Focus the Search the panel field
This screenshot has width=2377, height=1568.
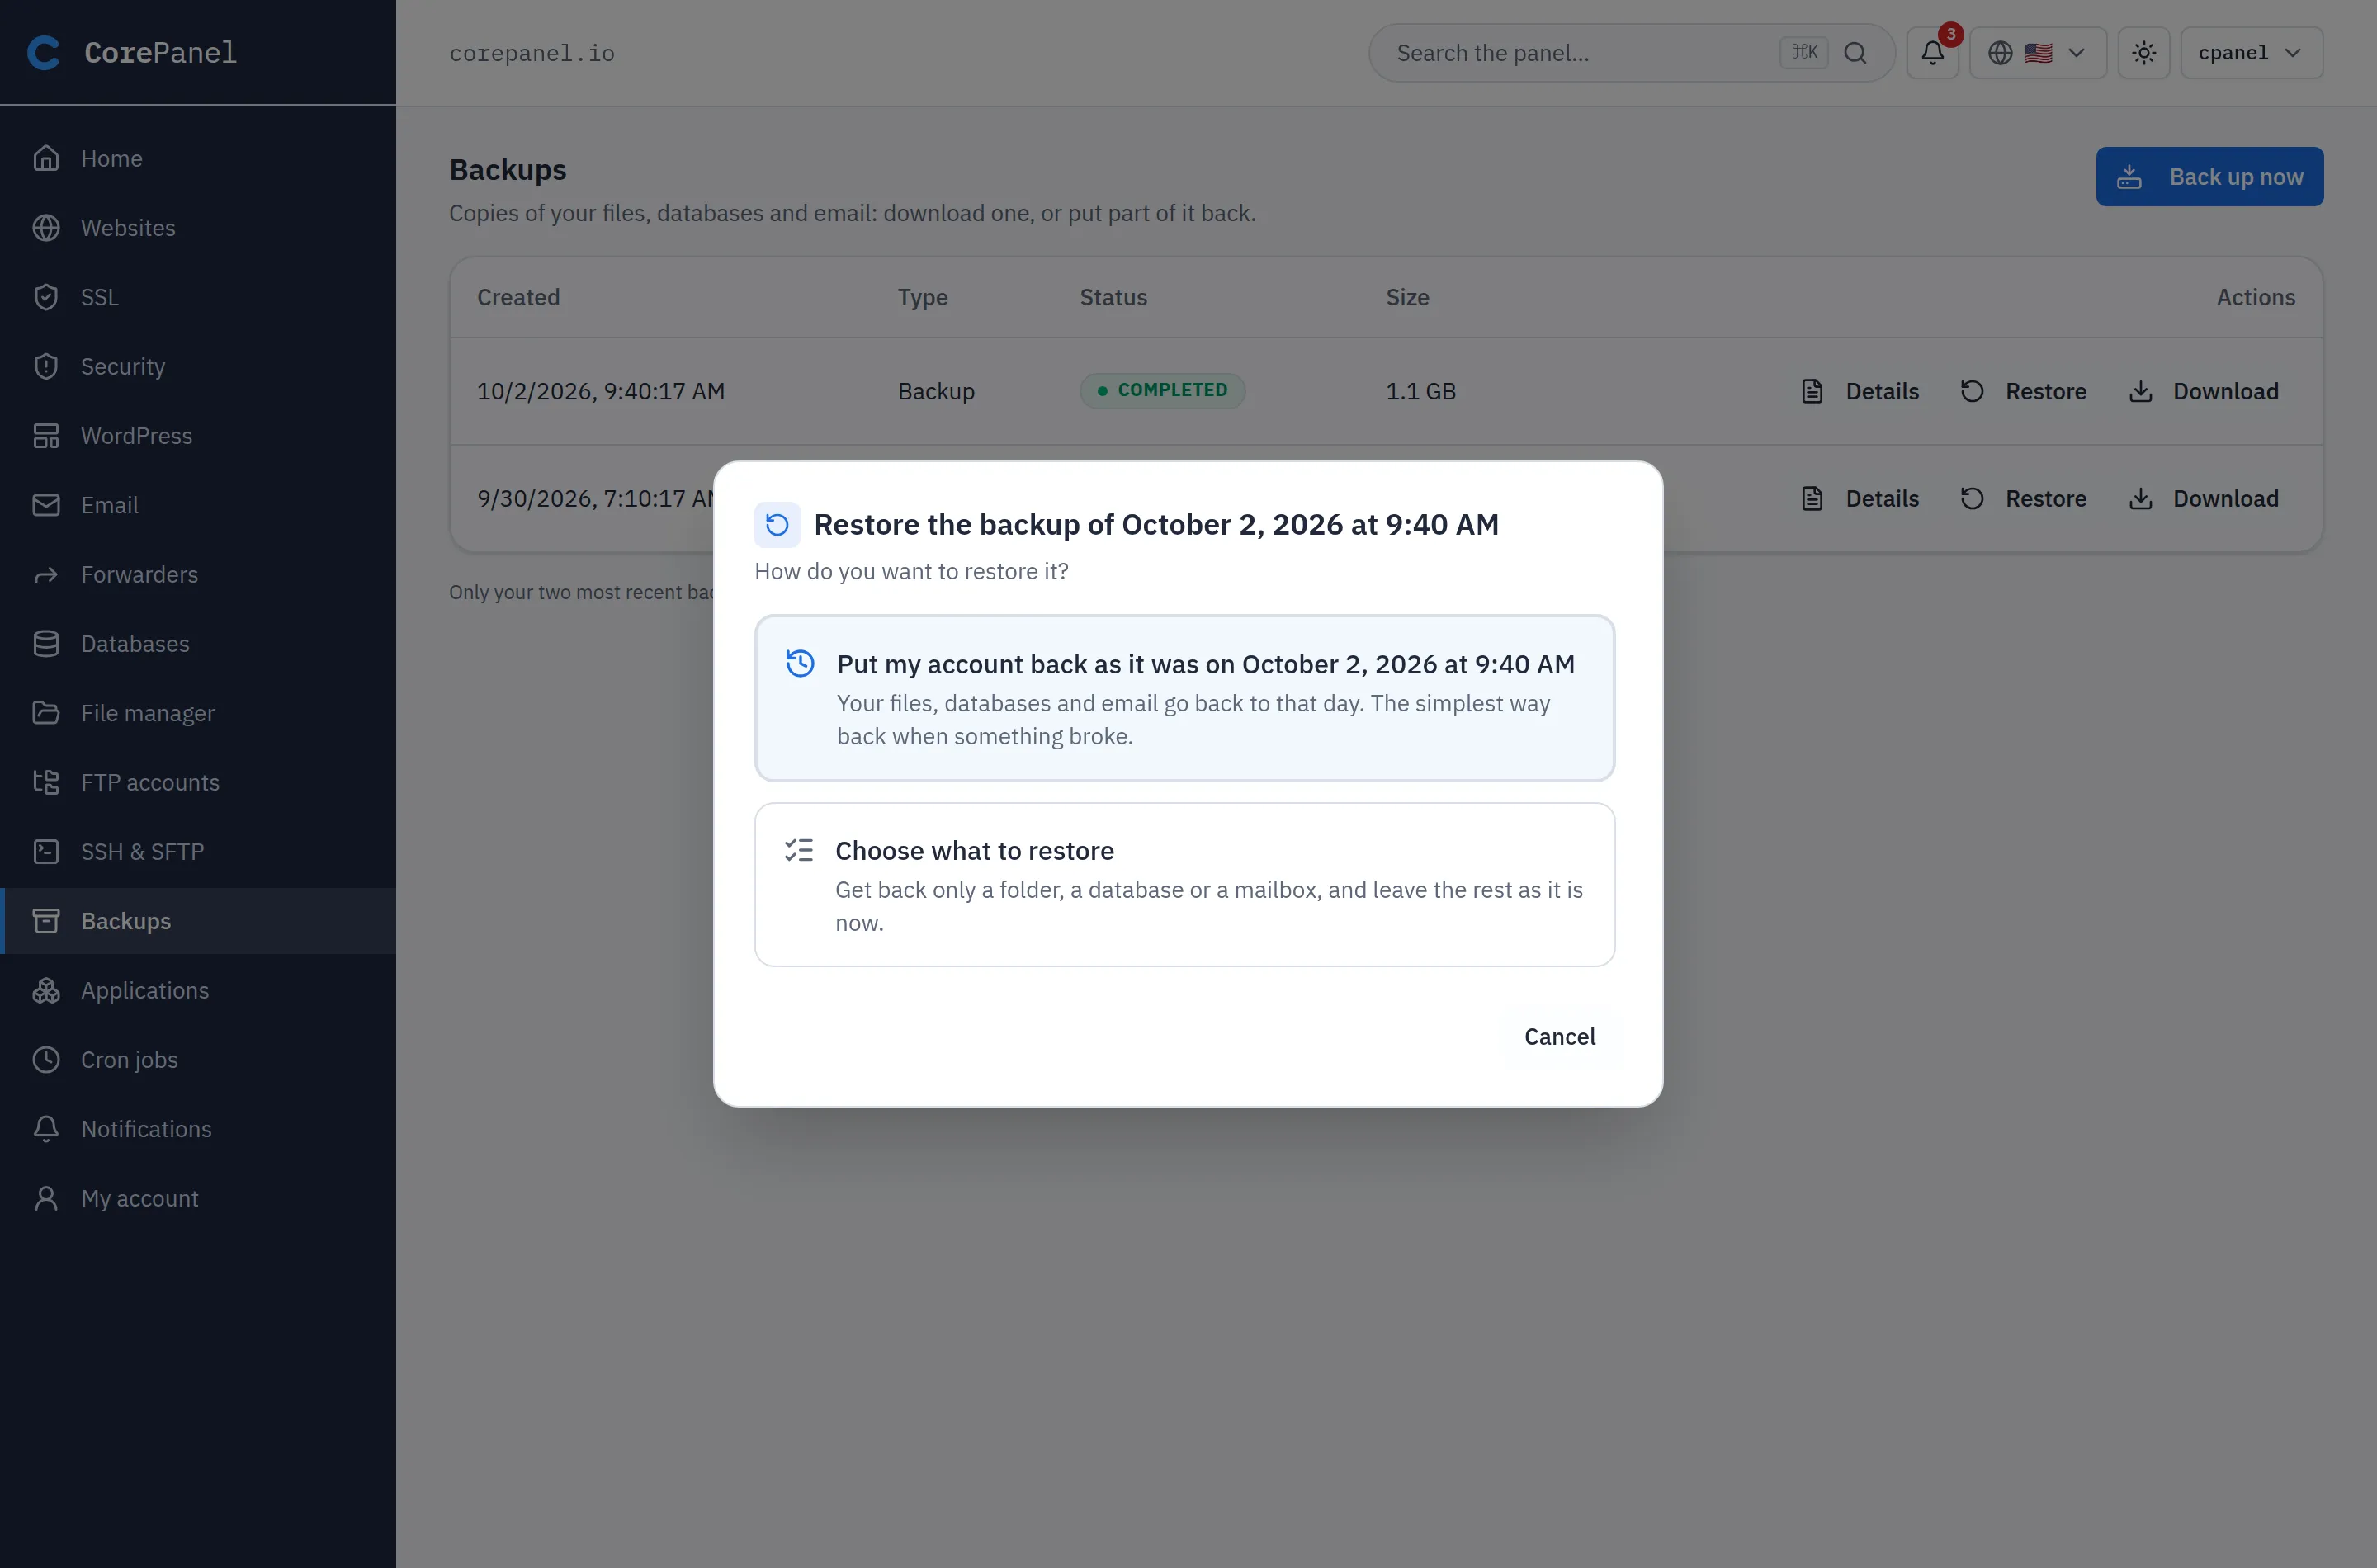tap(1631, 53)
